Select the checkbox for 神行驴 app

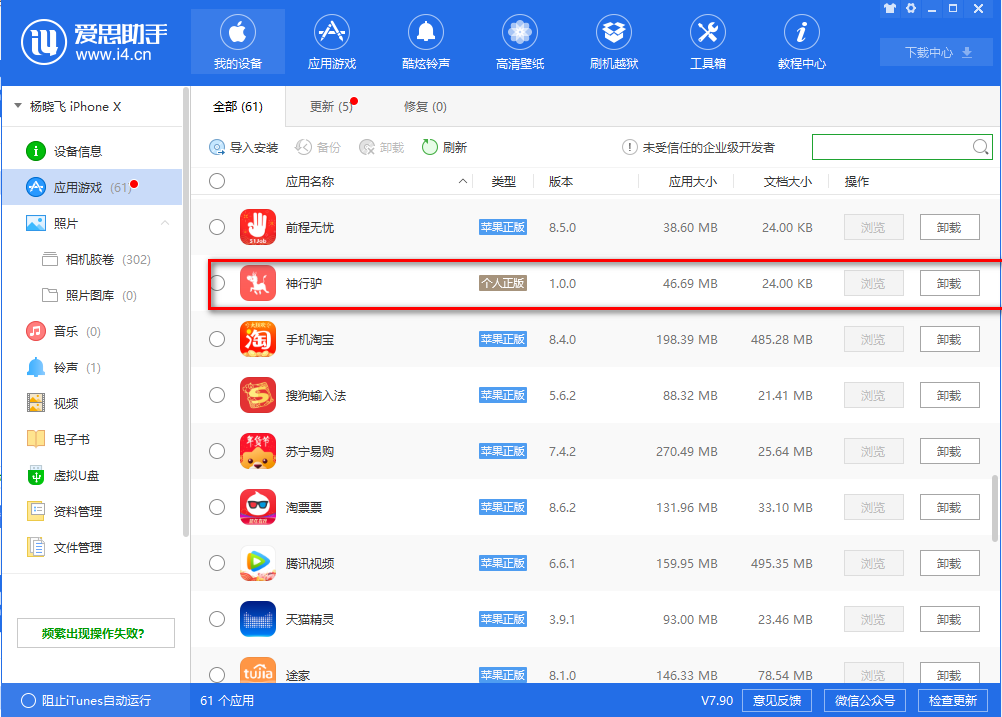click(x=217, y=283)
